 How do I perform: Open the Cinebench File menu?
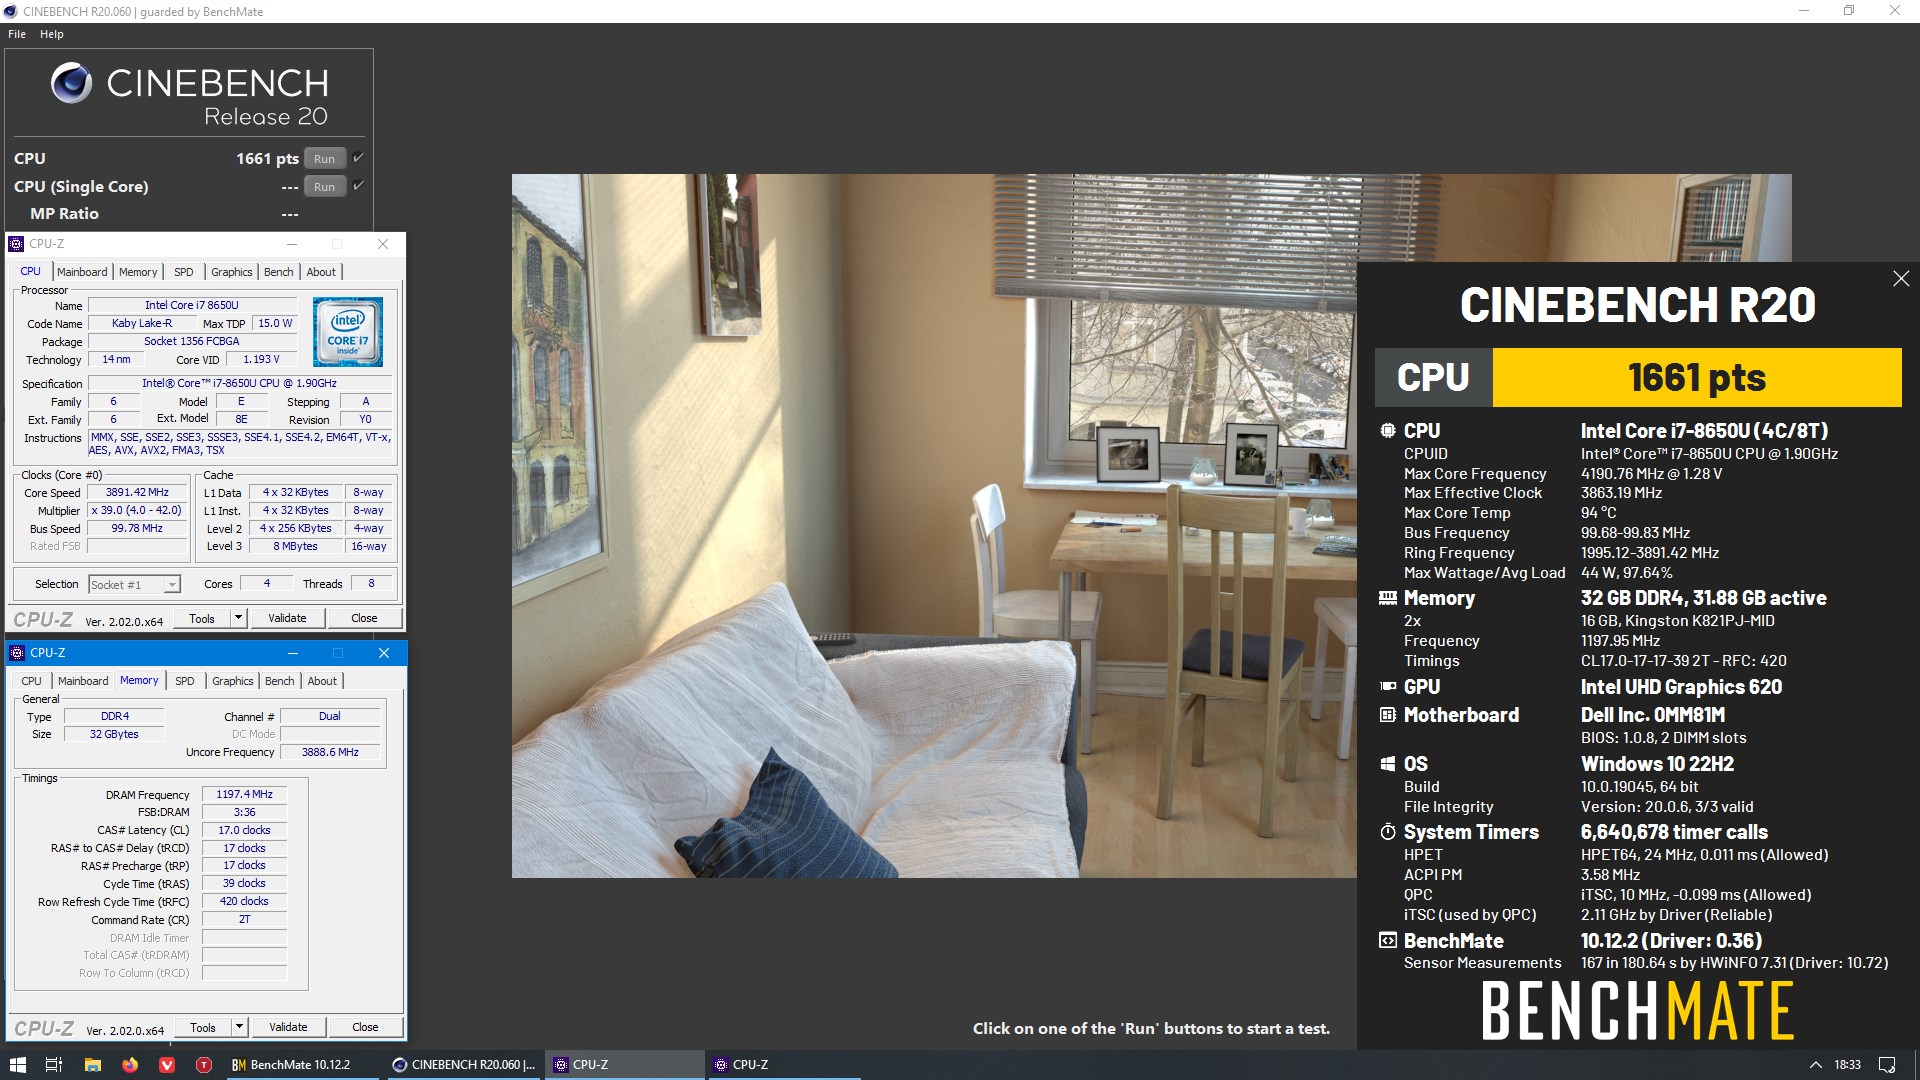(17, 34)
